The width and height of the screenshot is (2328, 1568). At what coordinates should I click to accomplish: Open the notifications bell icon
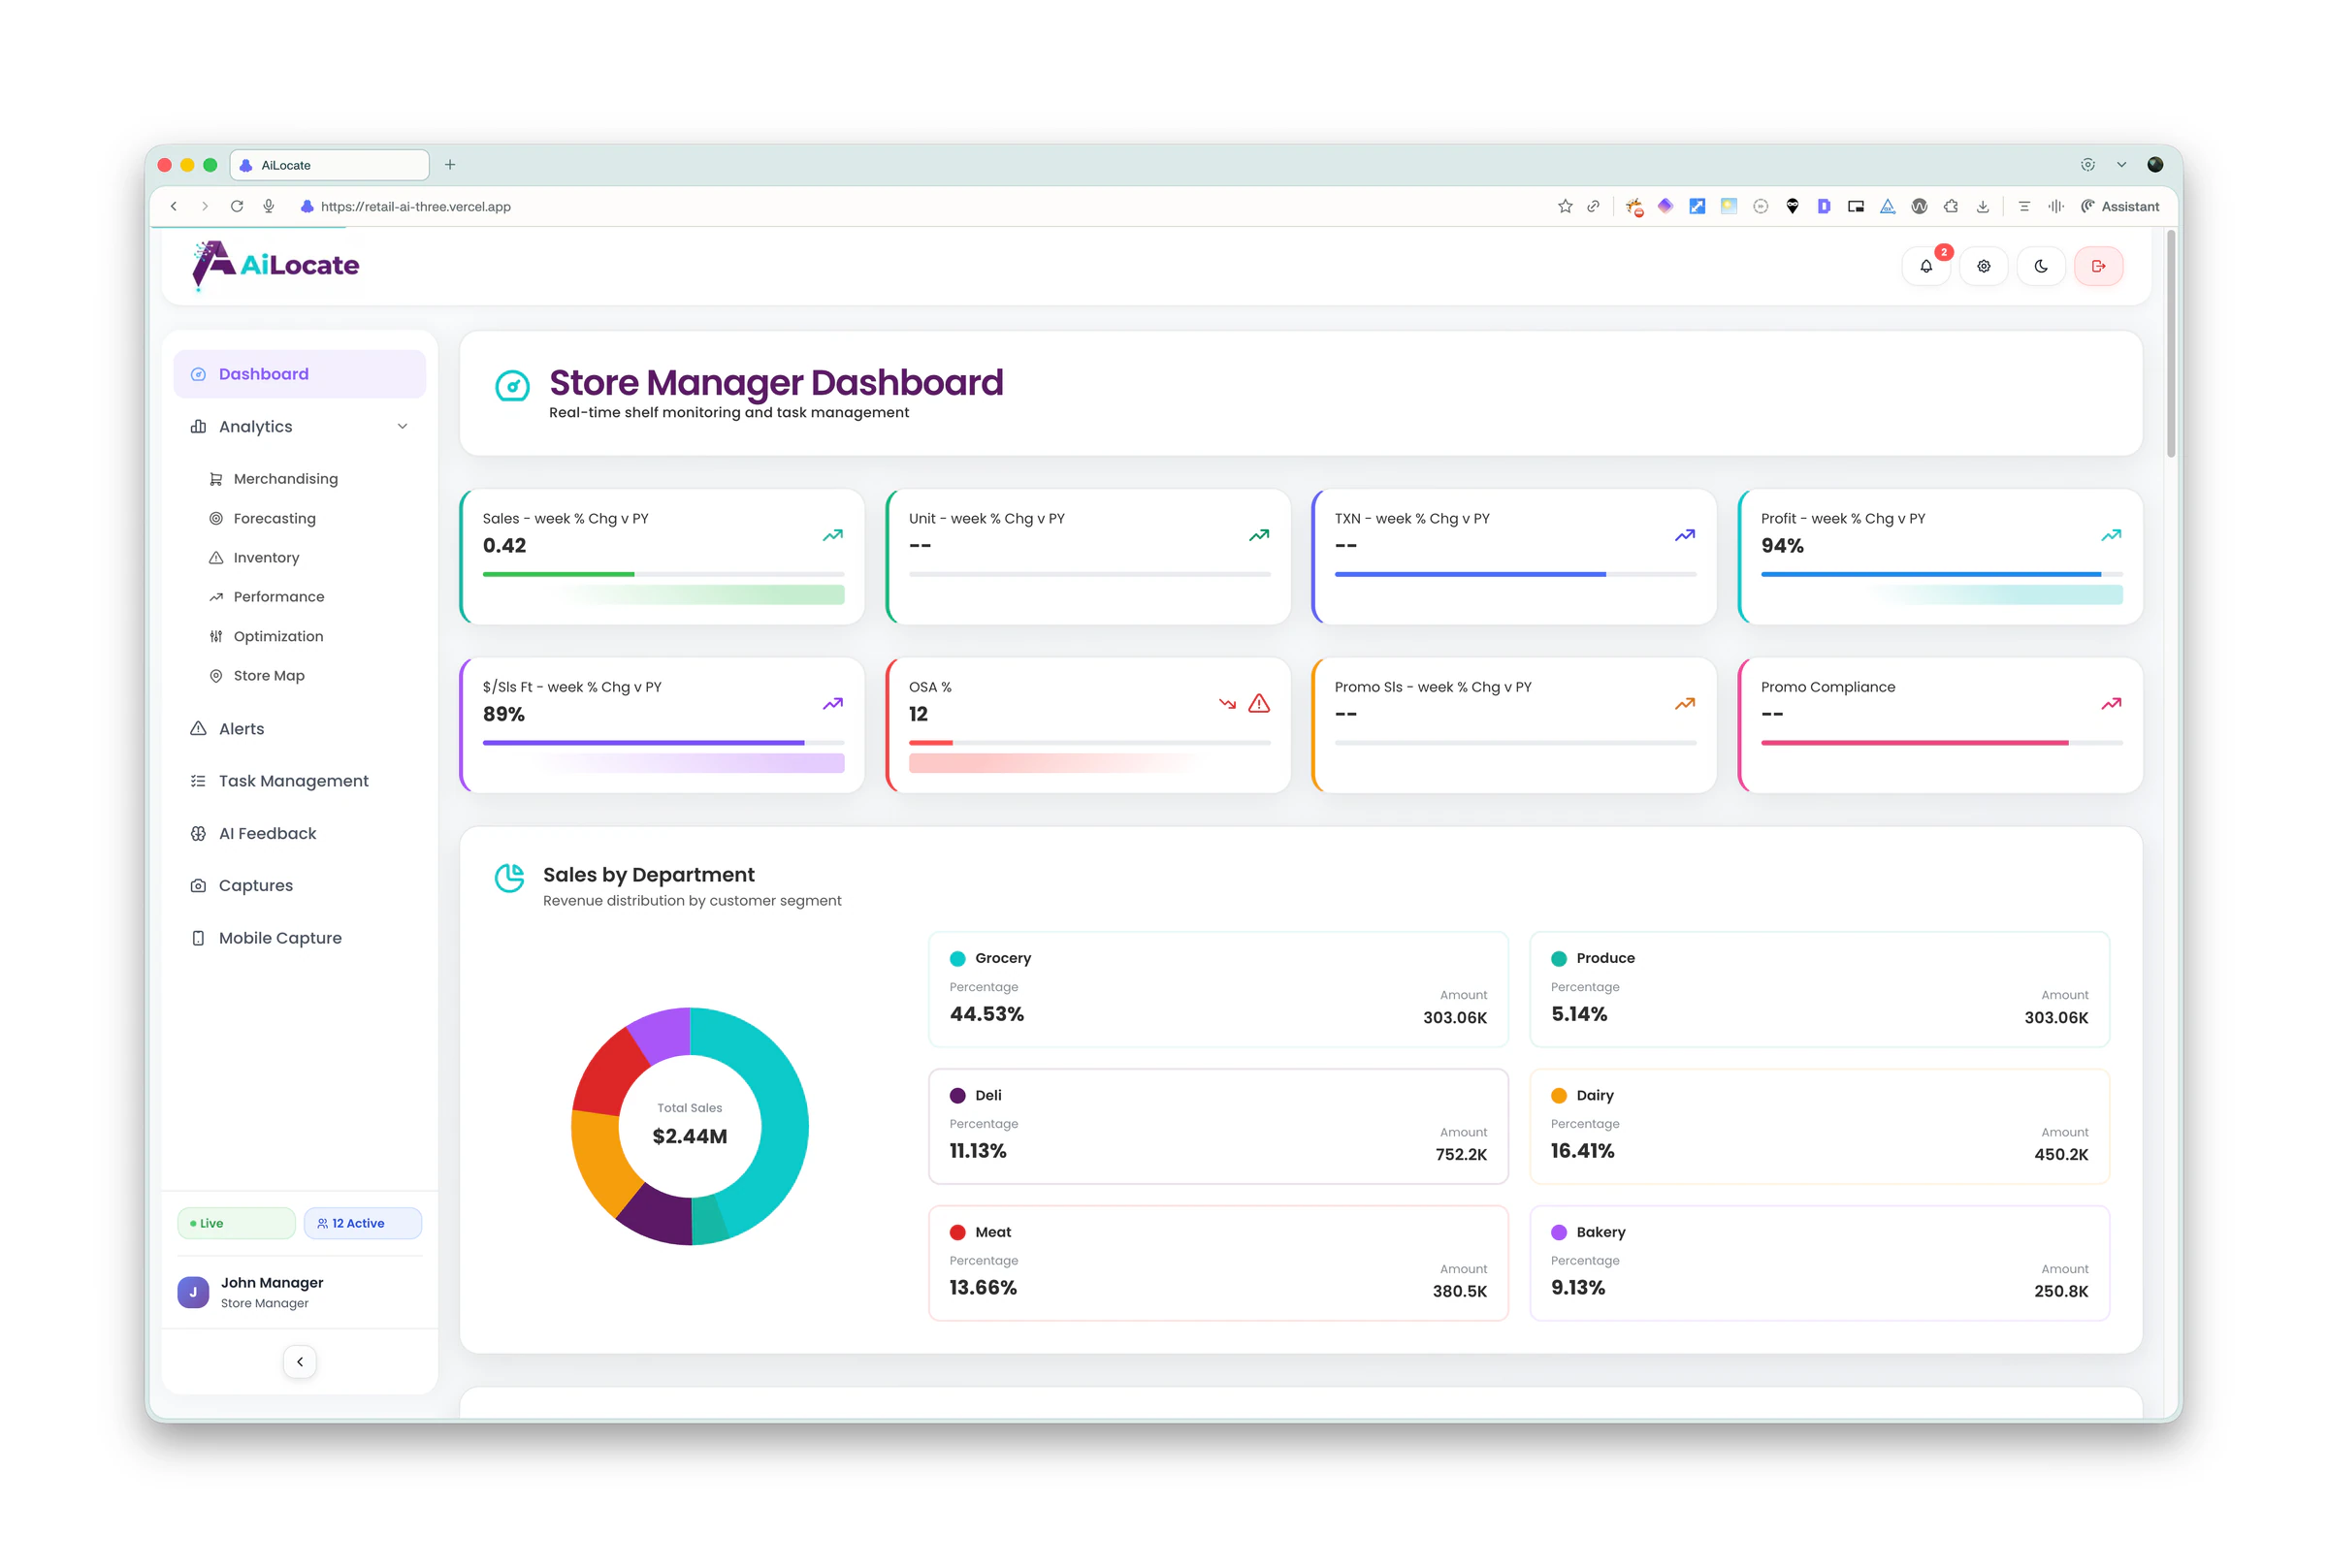click(x=1925, y=266)
